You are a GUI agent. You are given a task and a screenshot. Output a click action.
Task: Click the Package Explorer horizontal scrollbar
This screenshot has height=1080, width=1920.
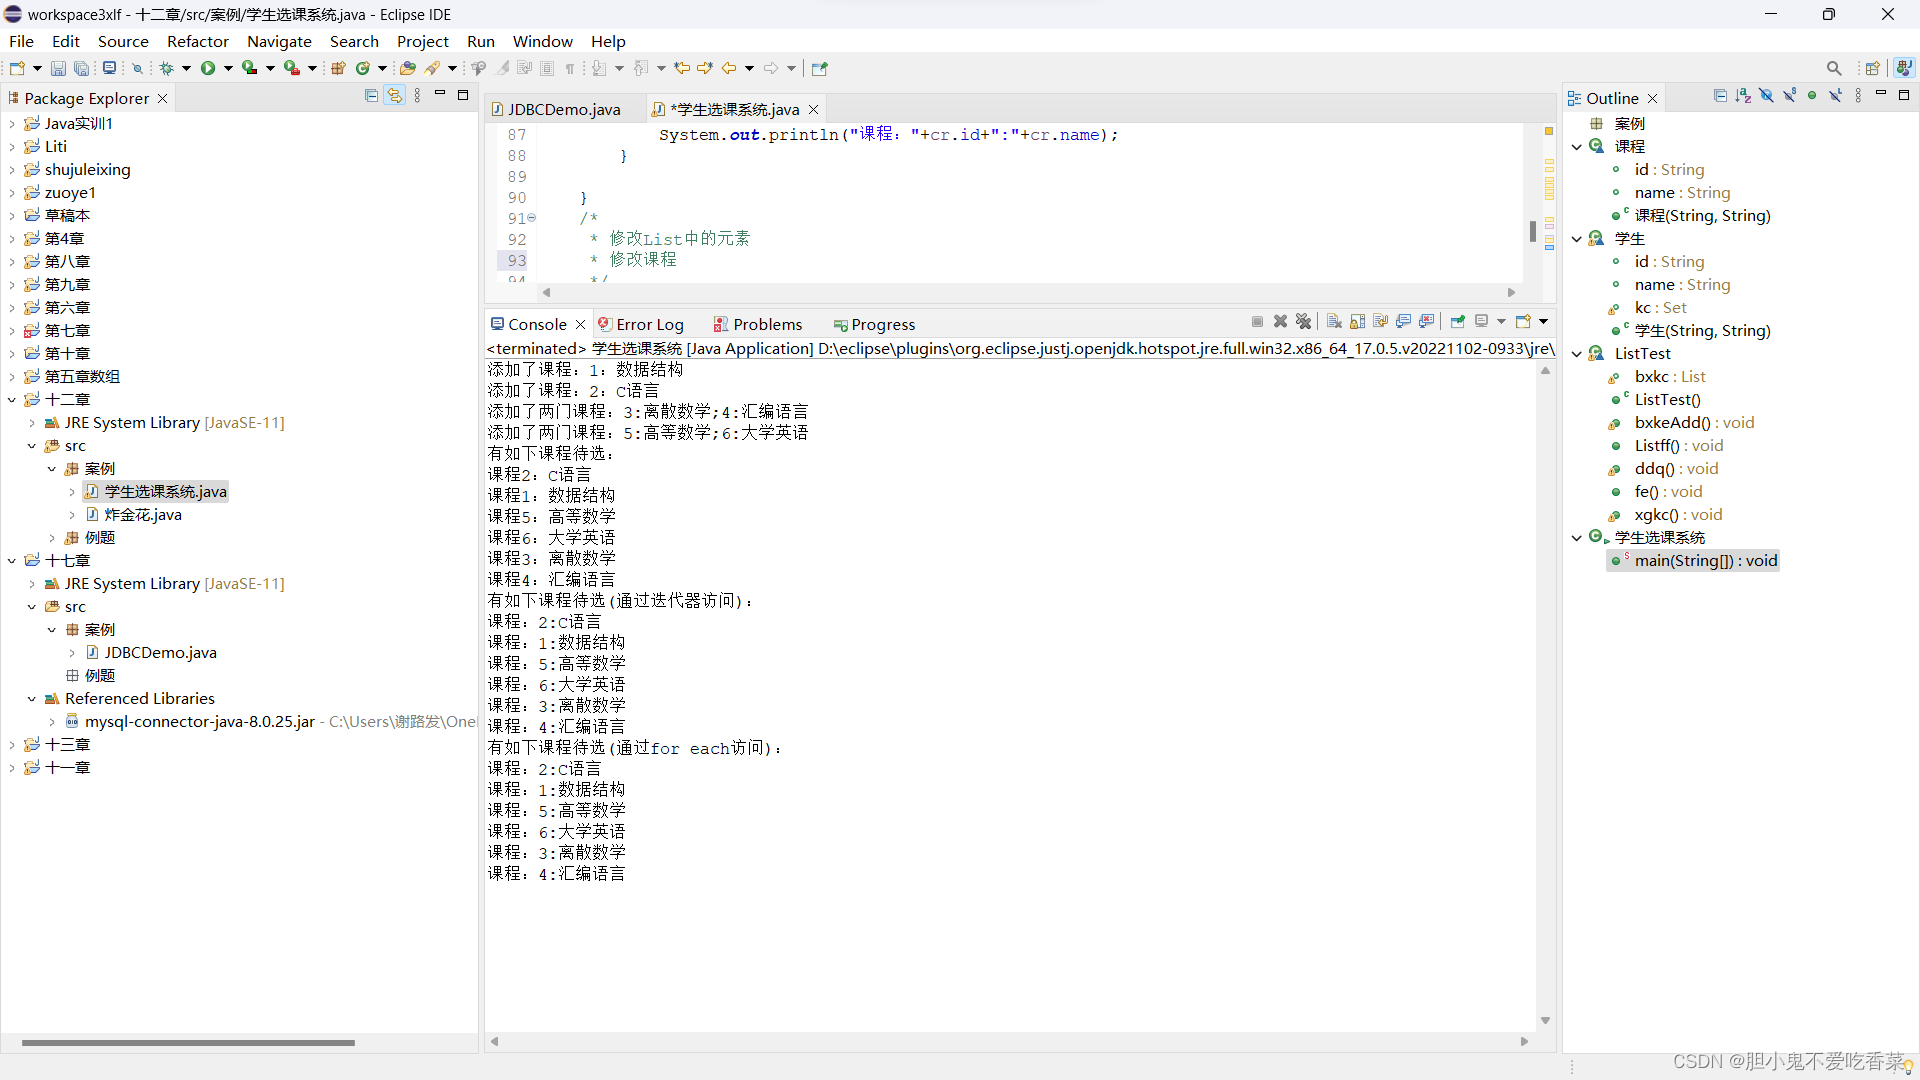(x=188, y=1042)
